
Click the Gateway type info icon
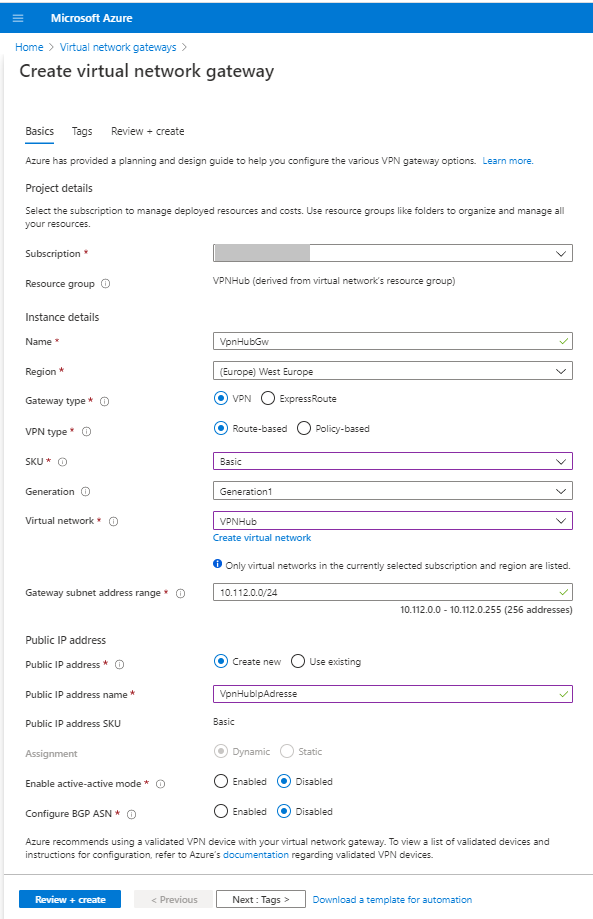[x=104, y=401]
